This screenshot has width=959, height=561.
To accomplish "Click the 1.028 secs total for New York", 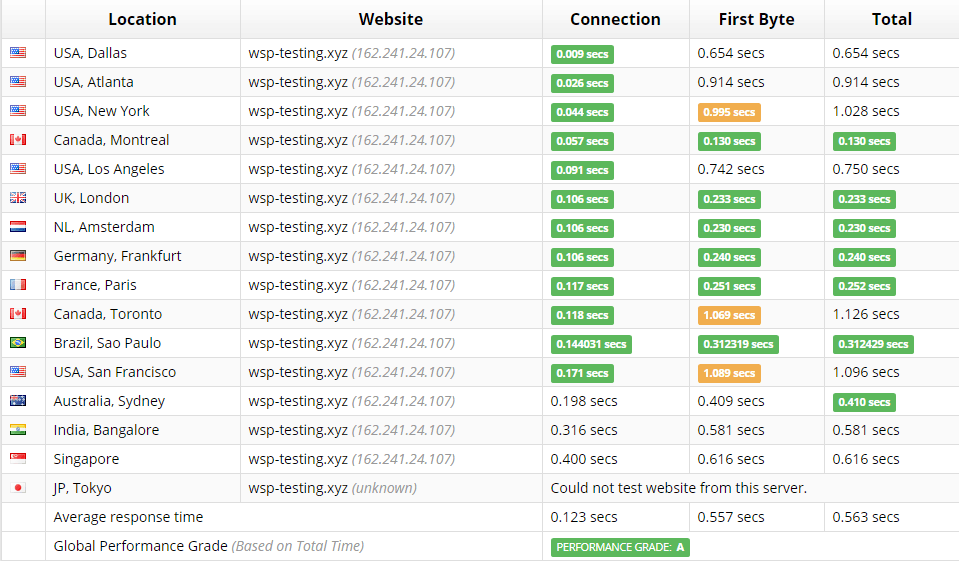I will (x=866, y=111).
